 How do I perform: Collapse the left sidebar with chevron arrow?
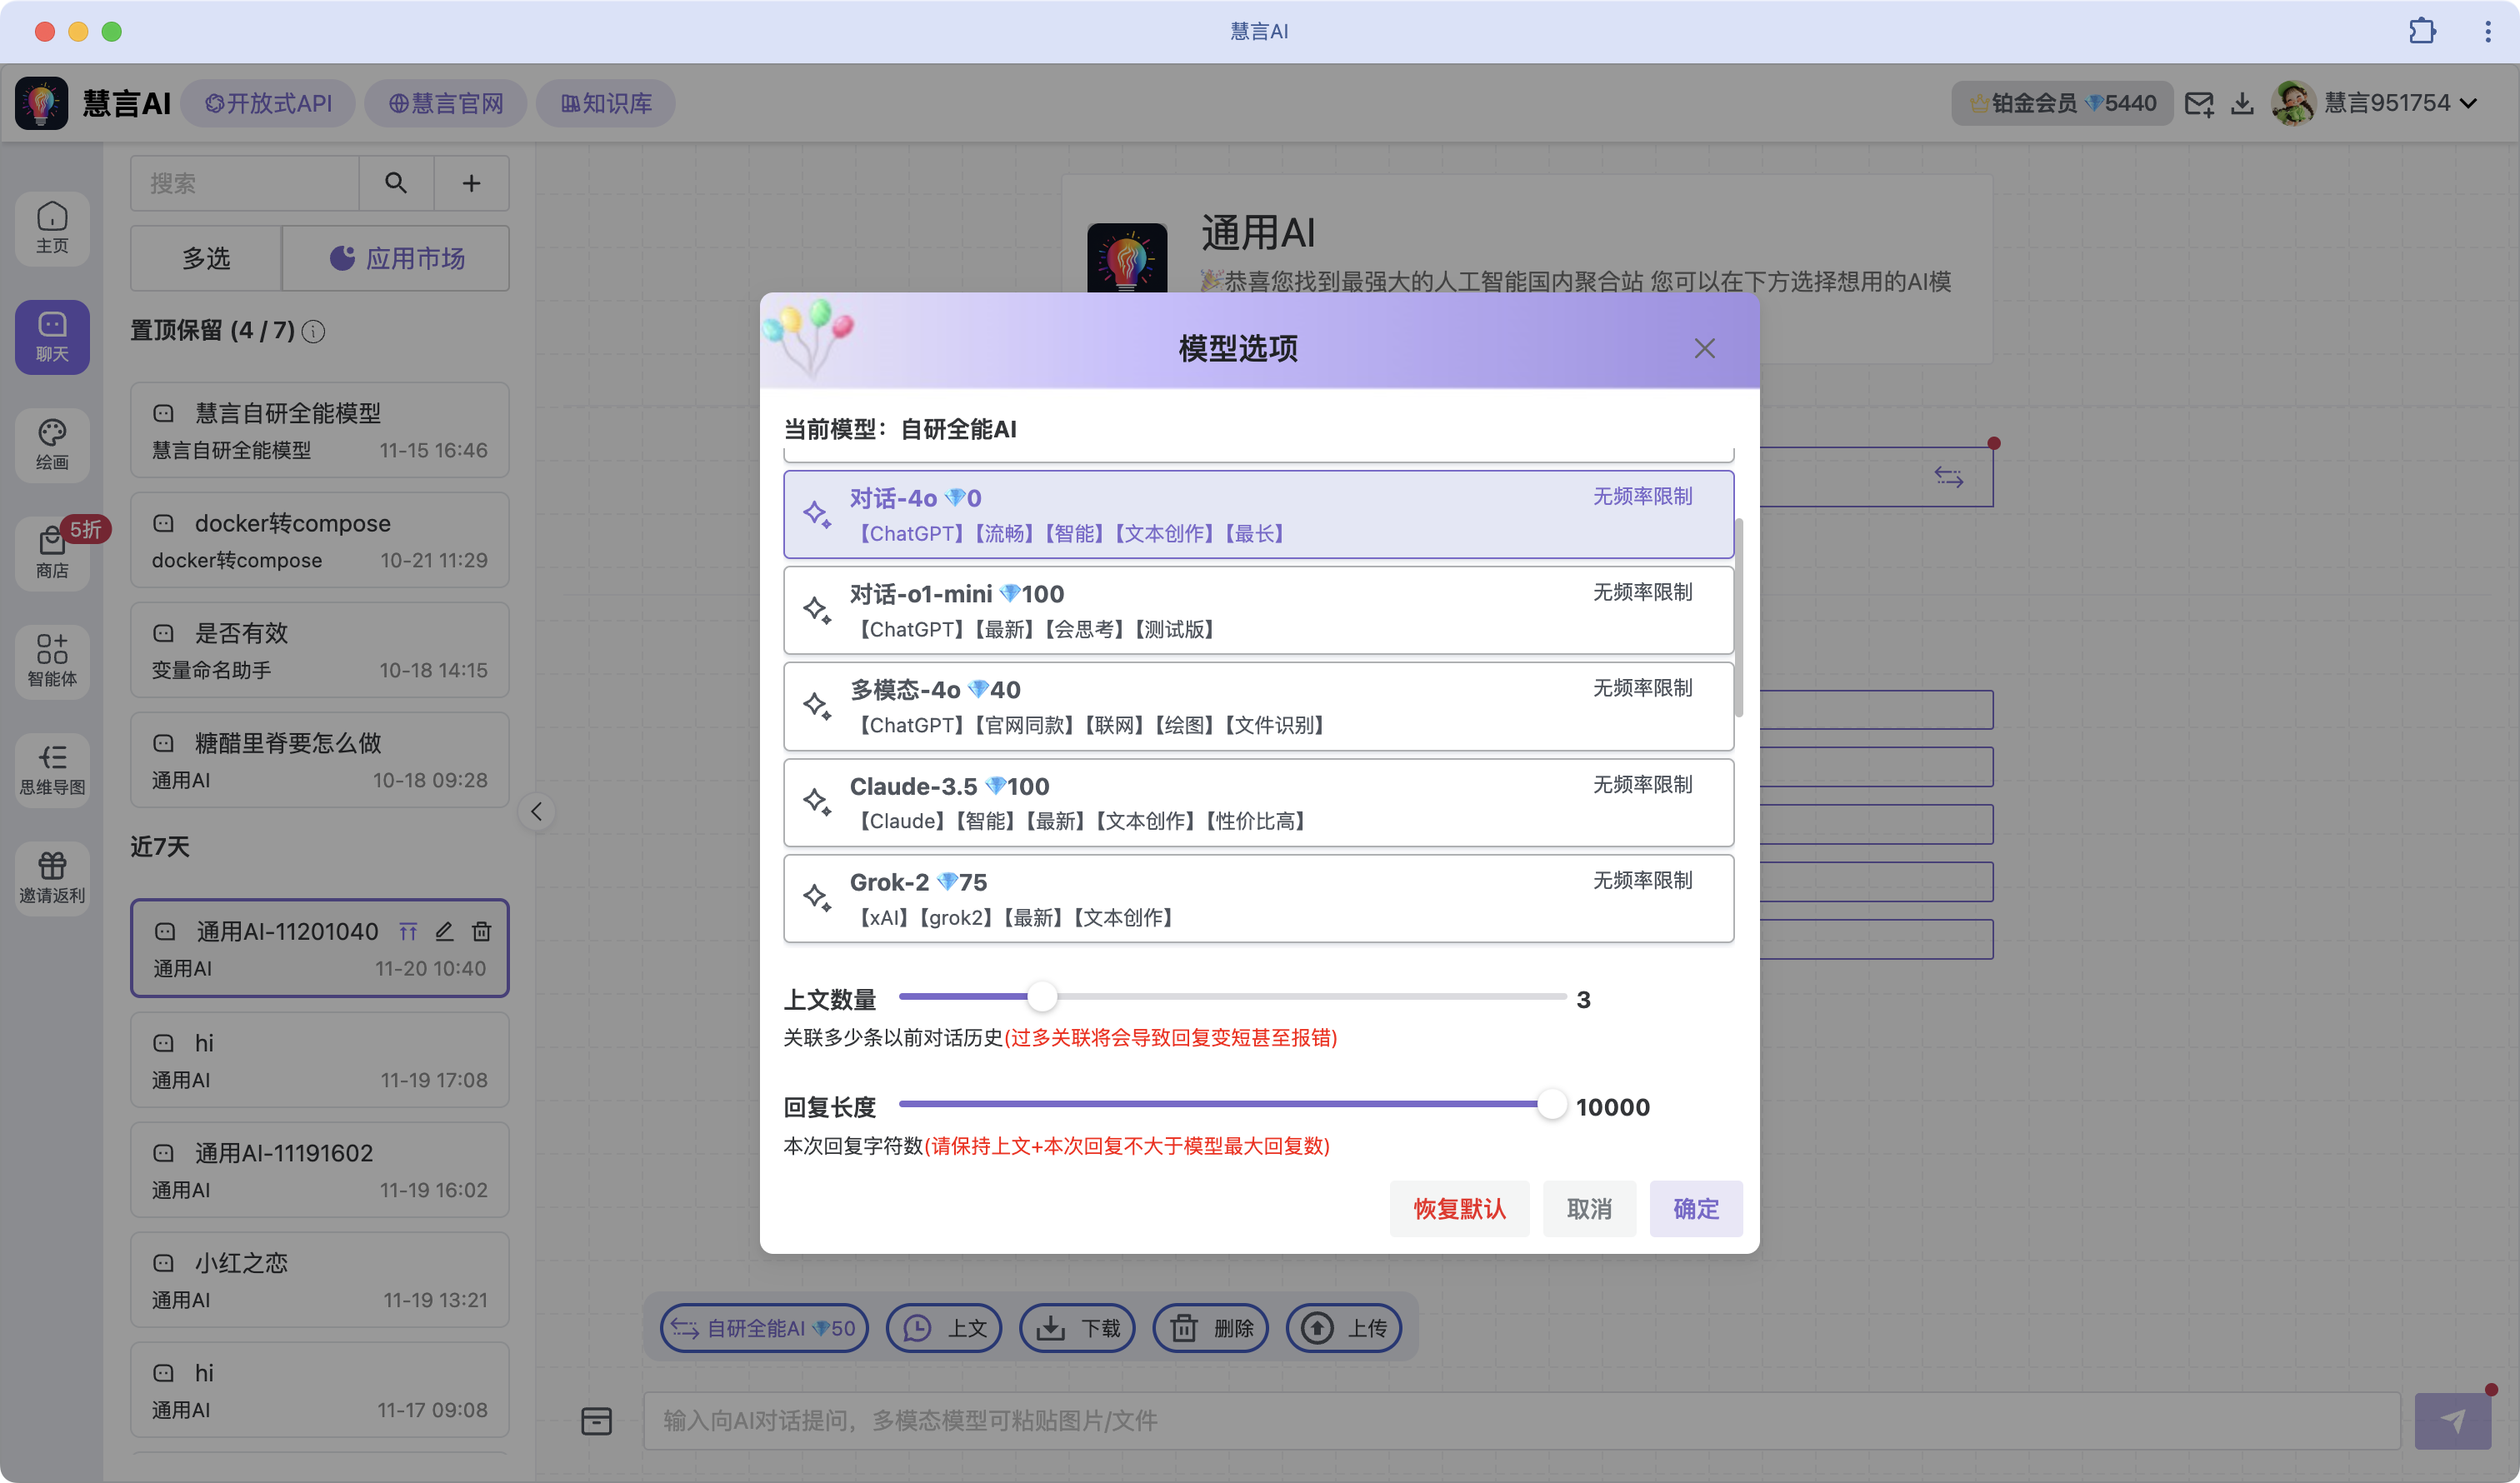[x=537, y=811]
